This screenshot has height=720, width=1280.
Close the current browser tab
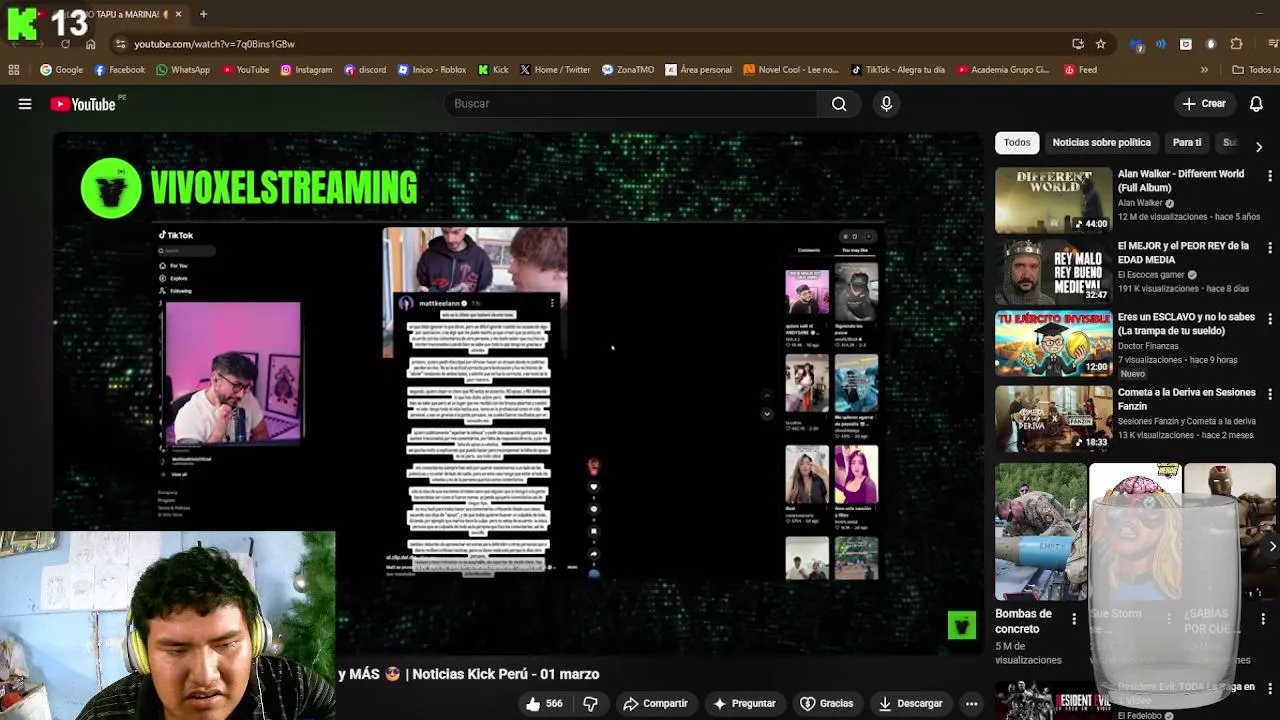tap(178, 14)
